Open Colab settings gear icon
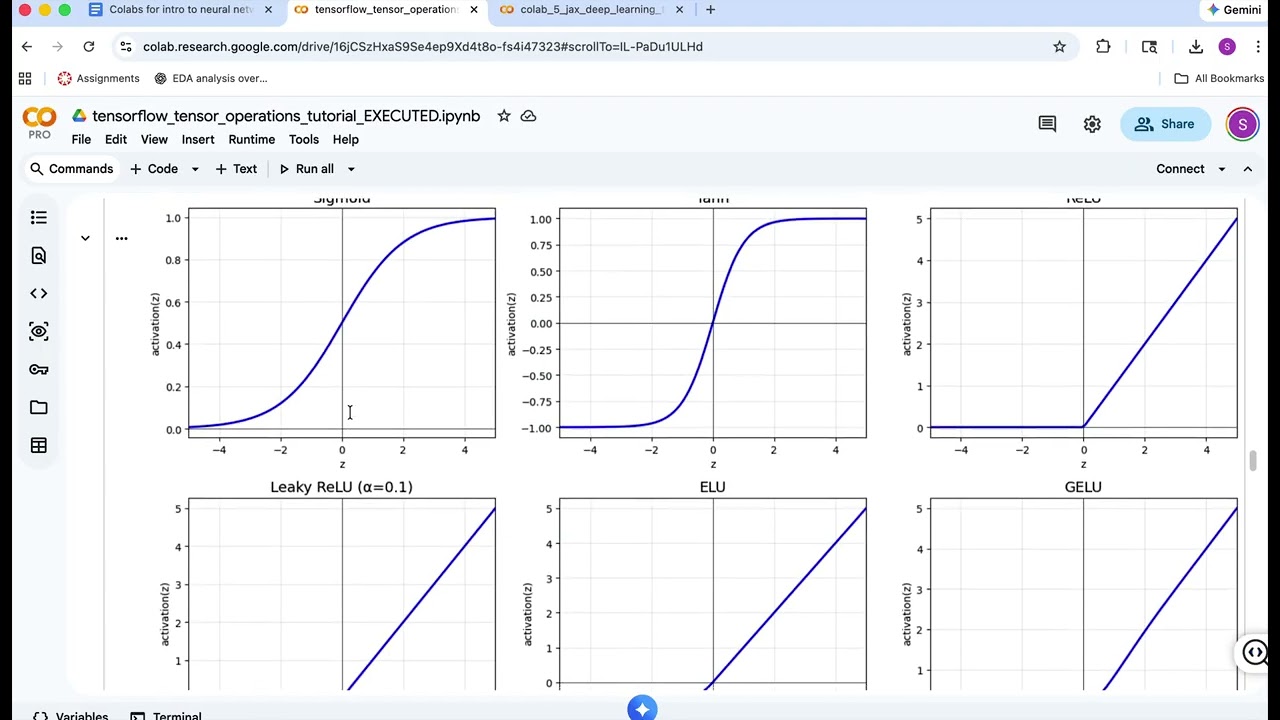 (1092, 124)
